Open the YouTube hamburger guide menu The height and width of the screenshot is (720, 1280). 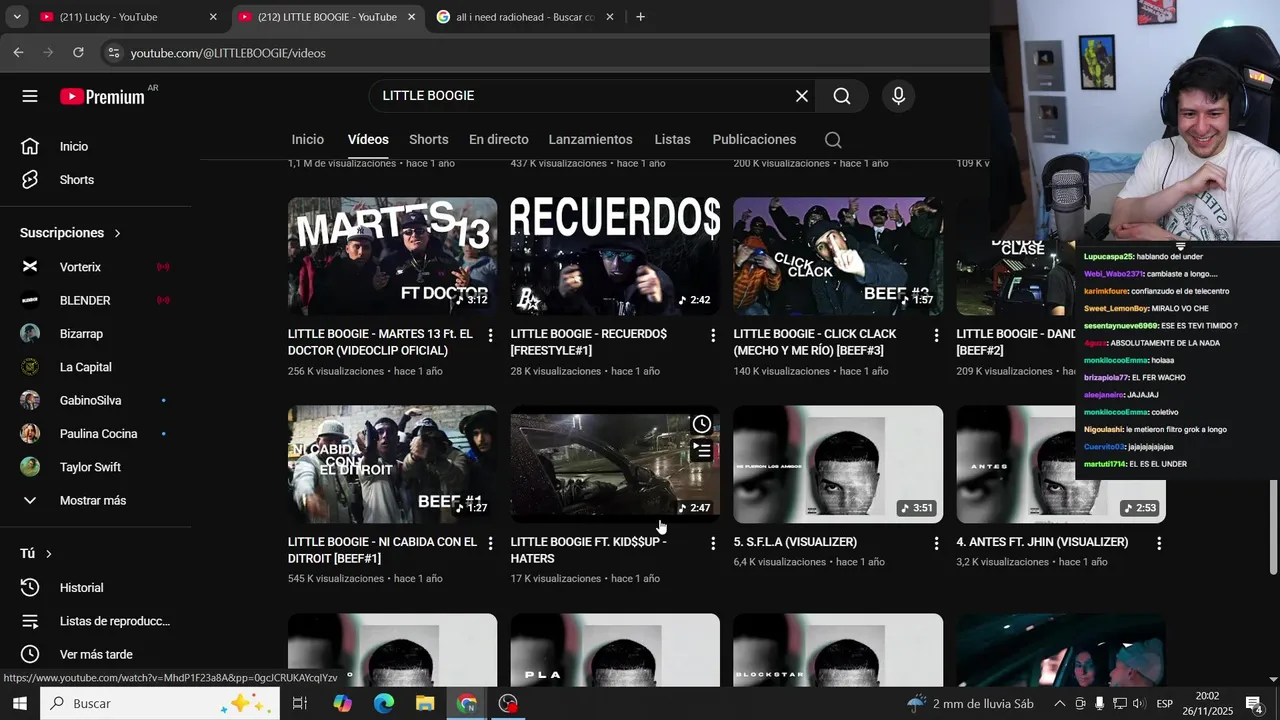pyautogui.click(x=30, y=96)
